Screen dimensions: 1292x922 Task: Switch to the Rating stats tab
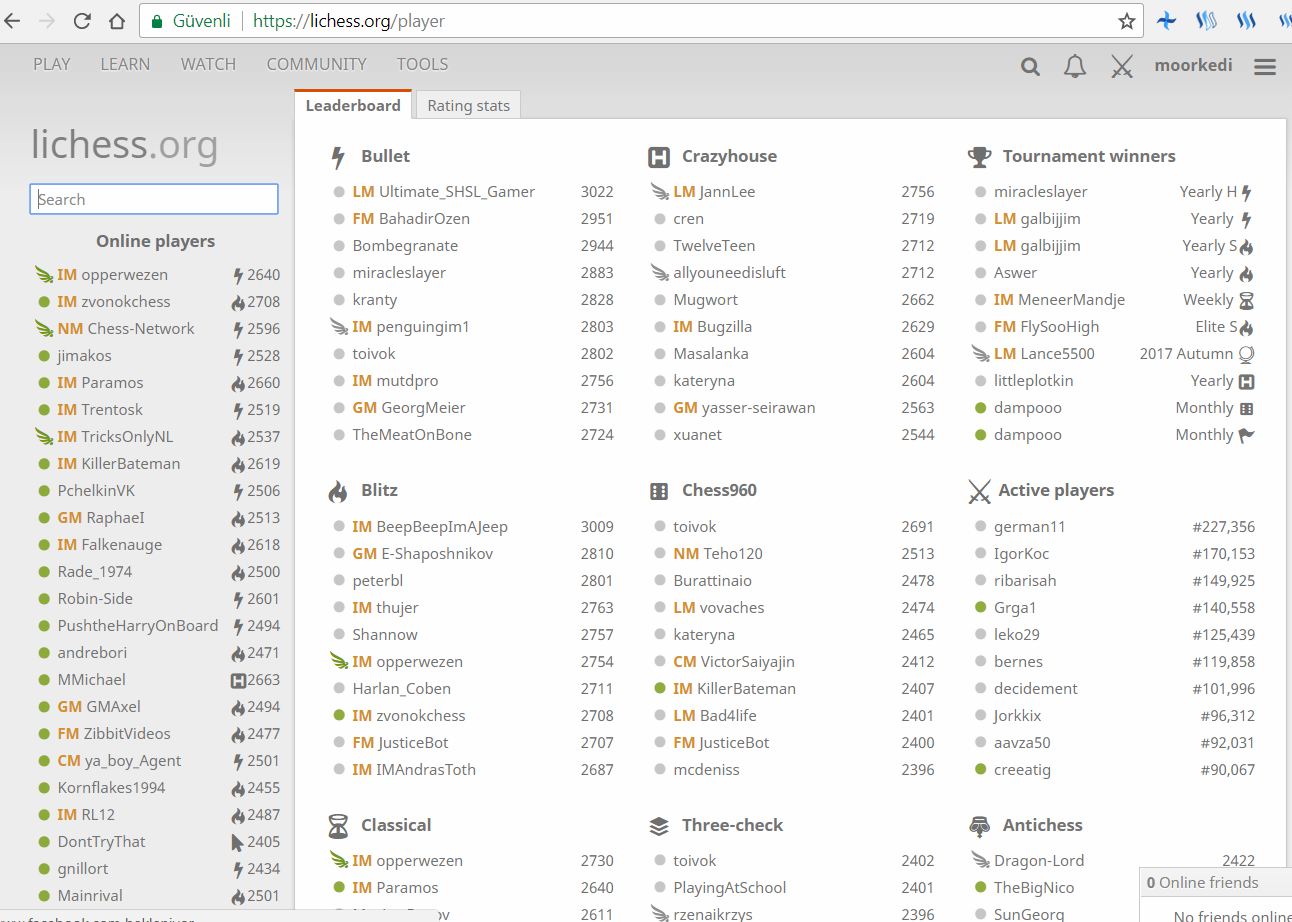(468, 106)
